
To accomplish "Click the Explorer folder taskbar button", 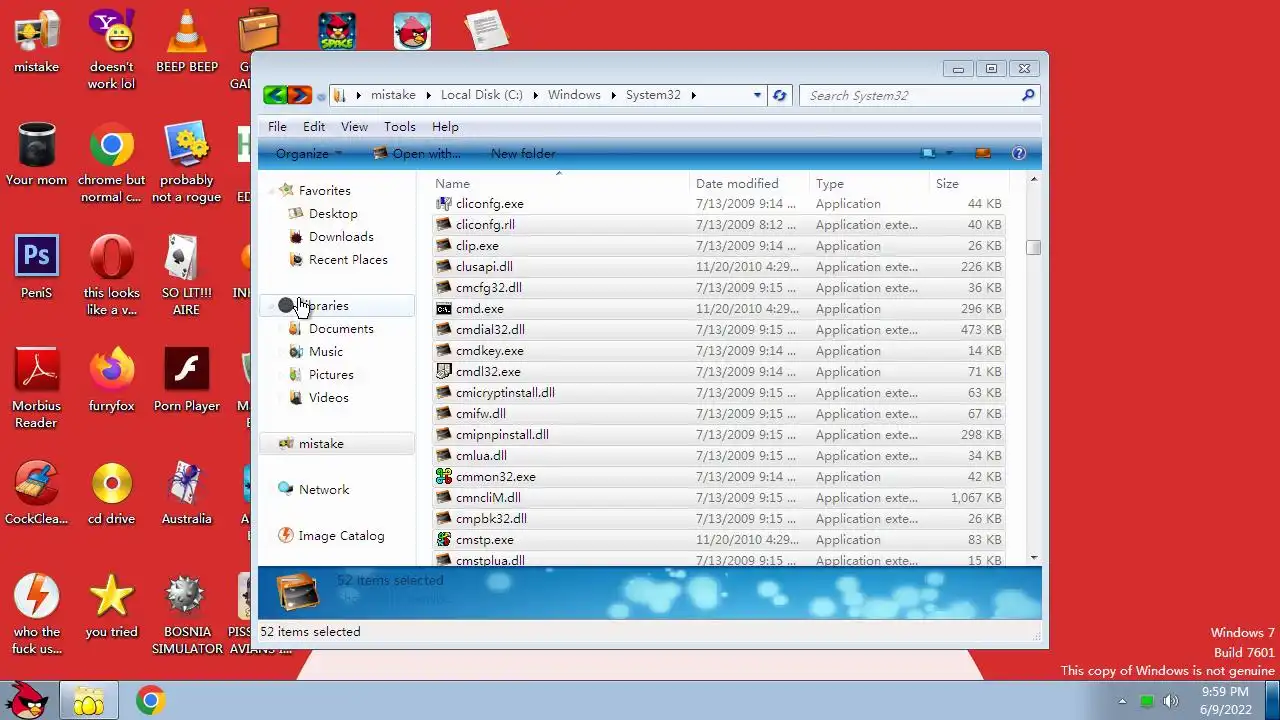I will [x=88, y=701].
